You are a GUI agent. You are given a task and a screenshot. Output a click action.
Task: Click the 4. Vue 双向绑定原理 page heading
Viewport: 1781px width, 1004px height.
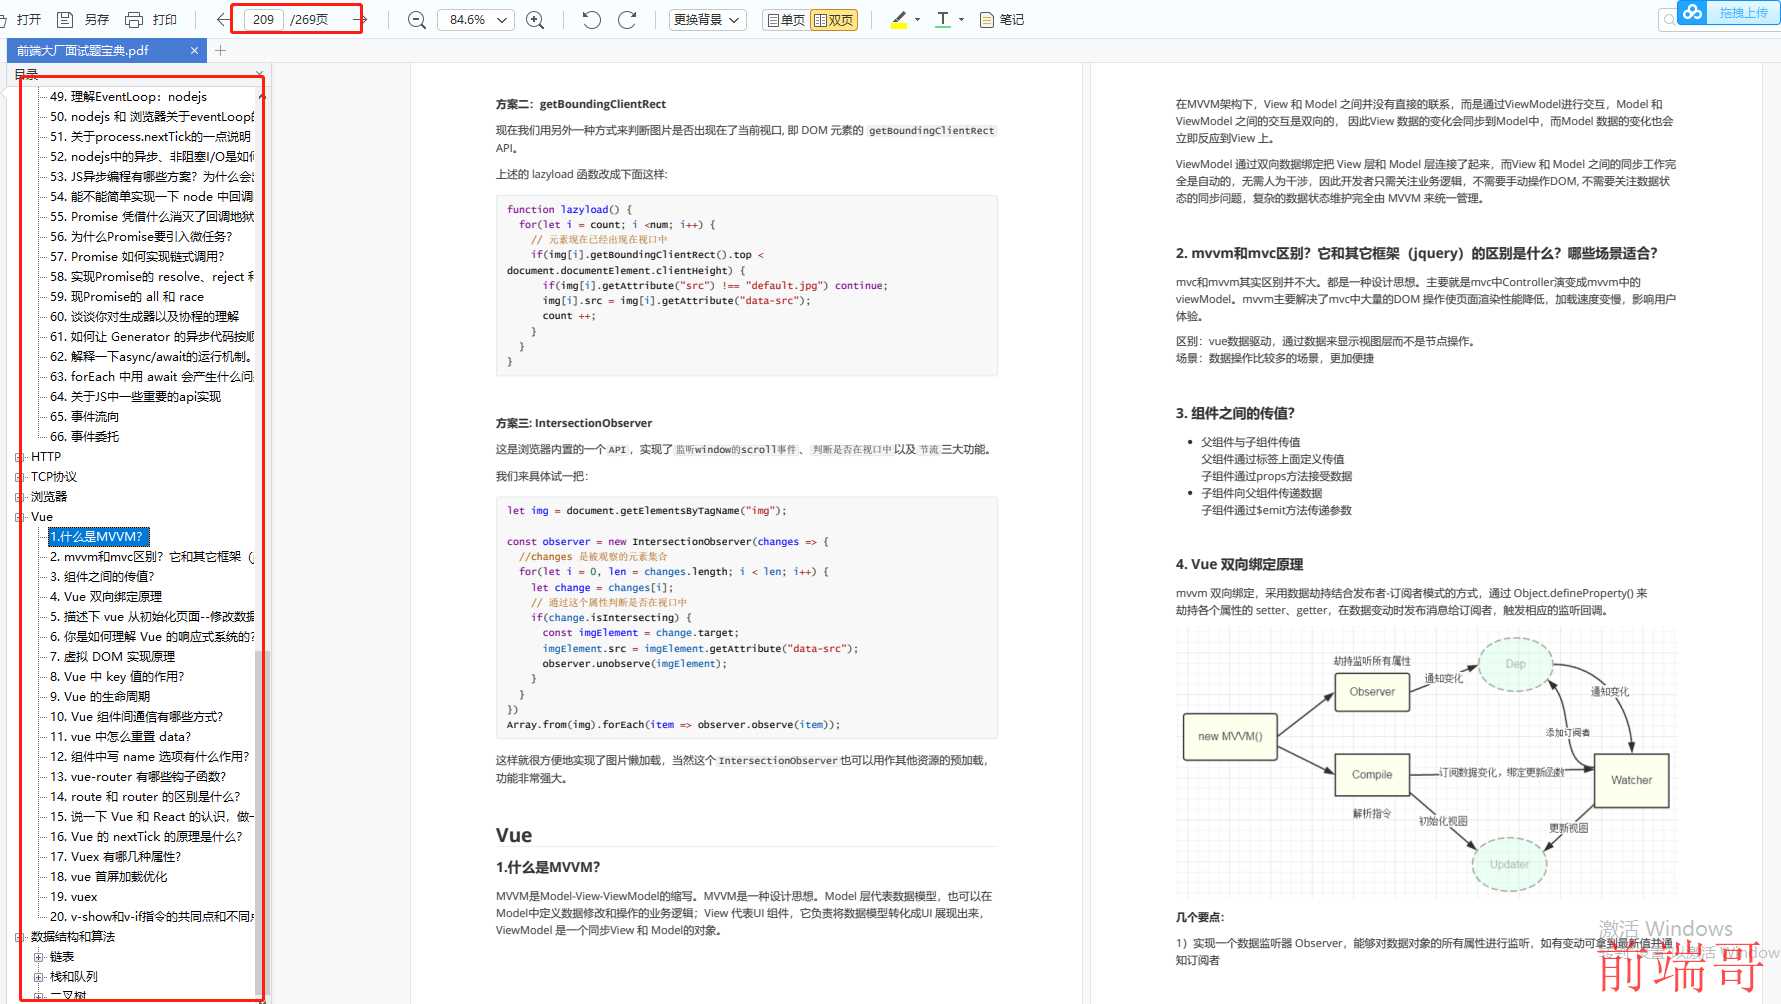pos(1239,564)
